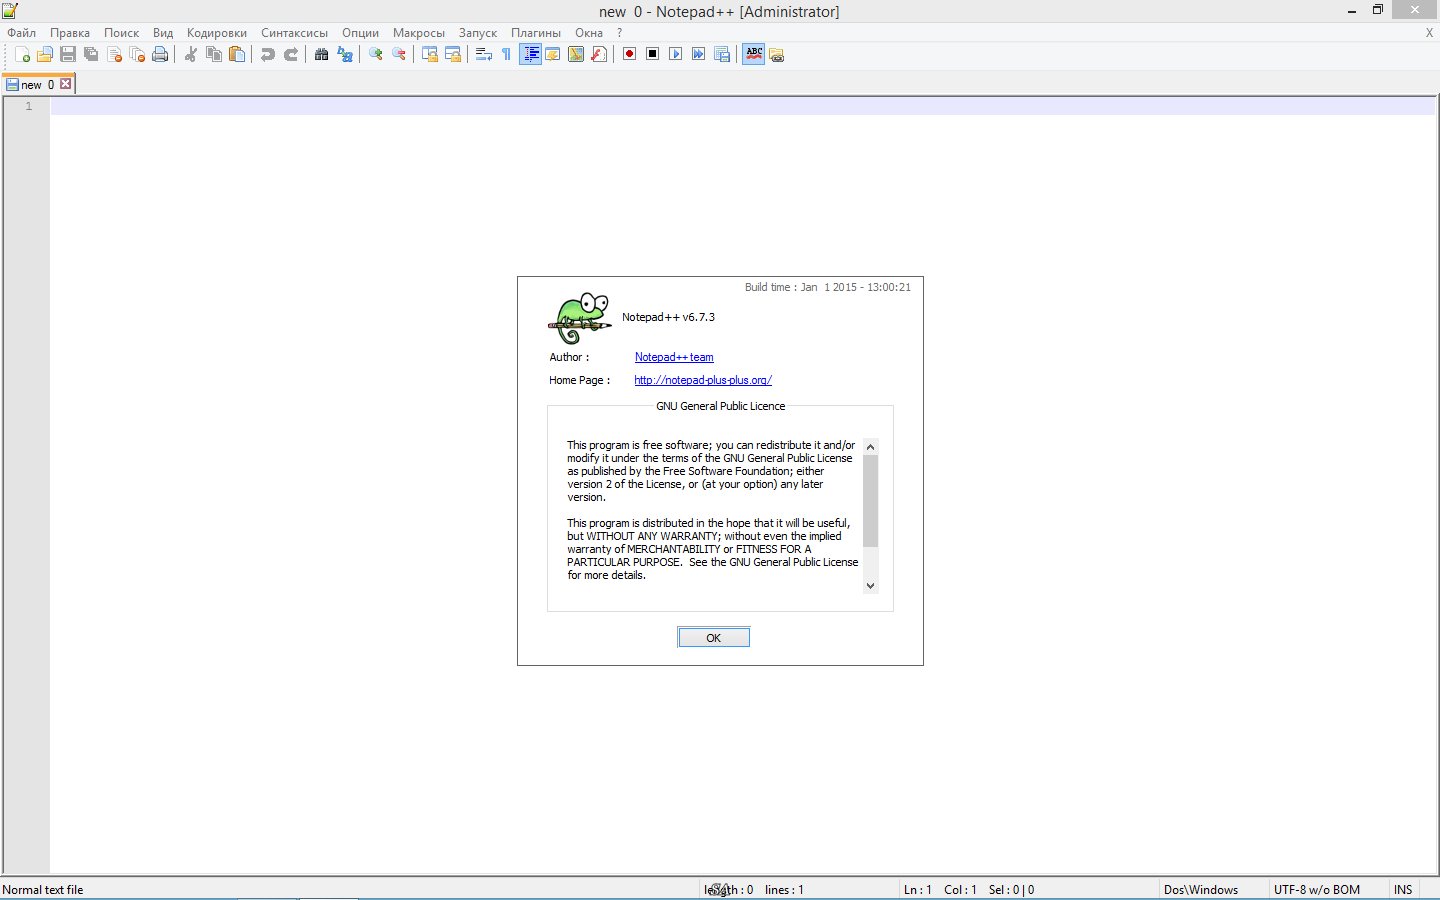Viewport: 1440px width, 900px height.
Task: Click the Zoom Out magnifier icon
Action: [x=399, y=54]
